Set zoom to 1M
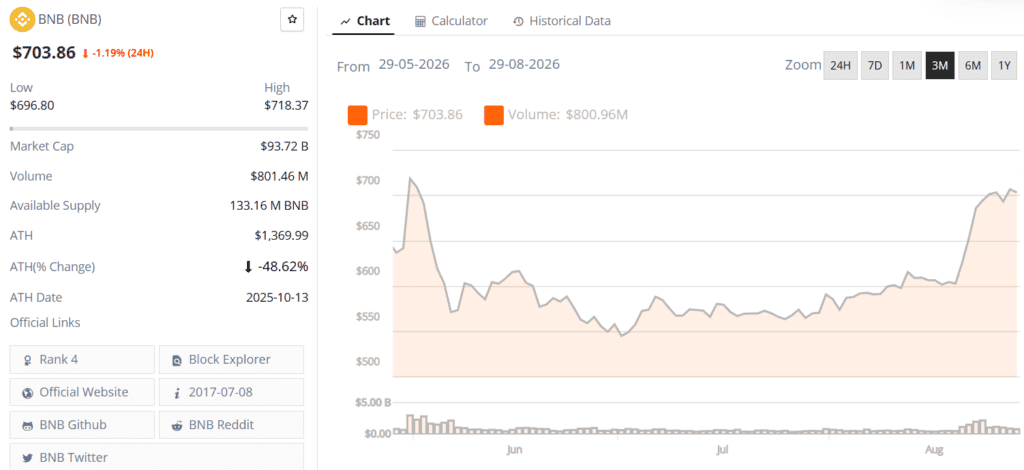Viewport: 1024px width, 470px height. click(x=907, y=65)
